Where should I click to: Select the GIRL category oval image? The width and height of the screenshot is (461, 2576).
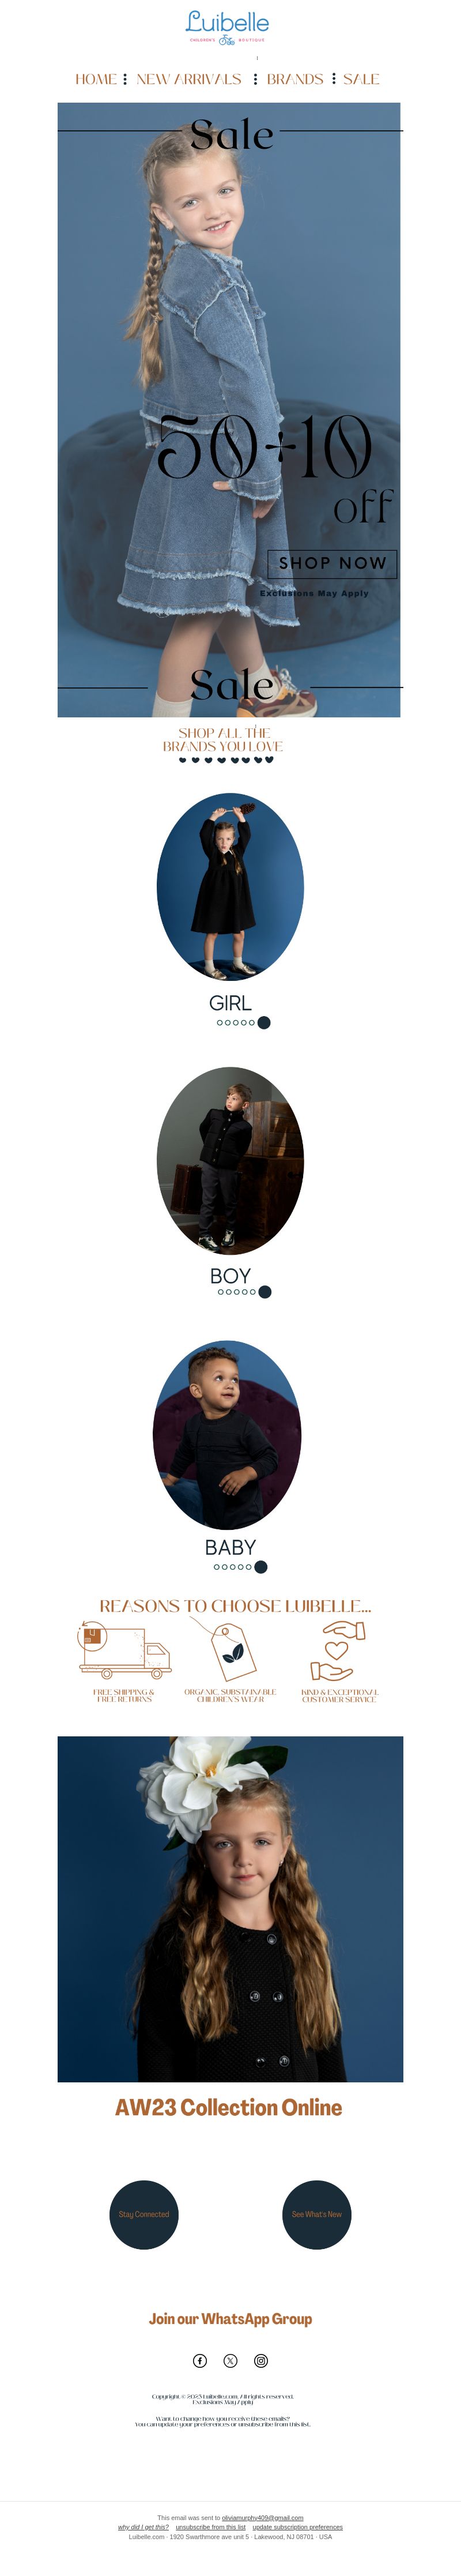click(x=230, y=886)
